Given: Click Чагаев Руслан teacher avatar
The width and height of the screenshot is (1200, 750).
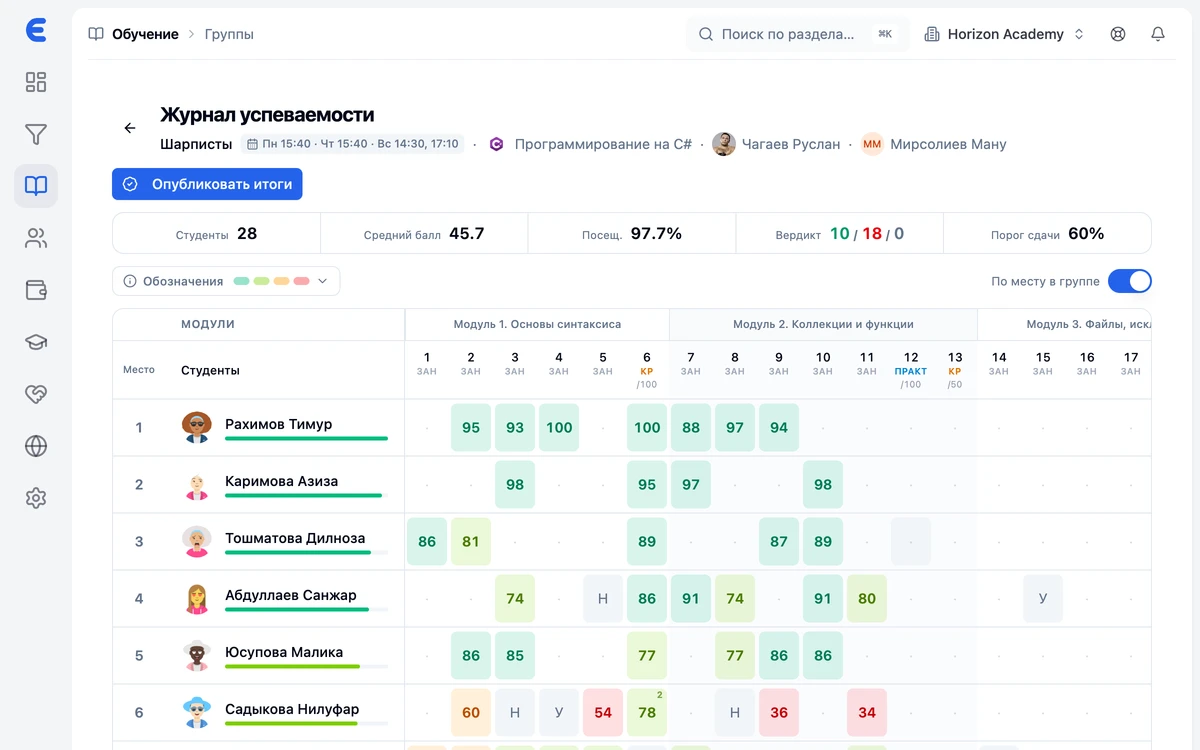Looking at the screenshot, I should pos(724,144).
